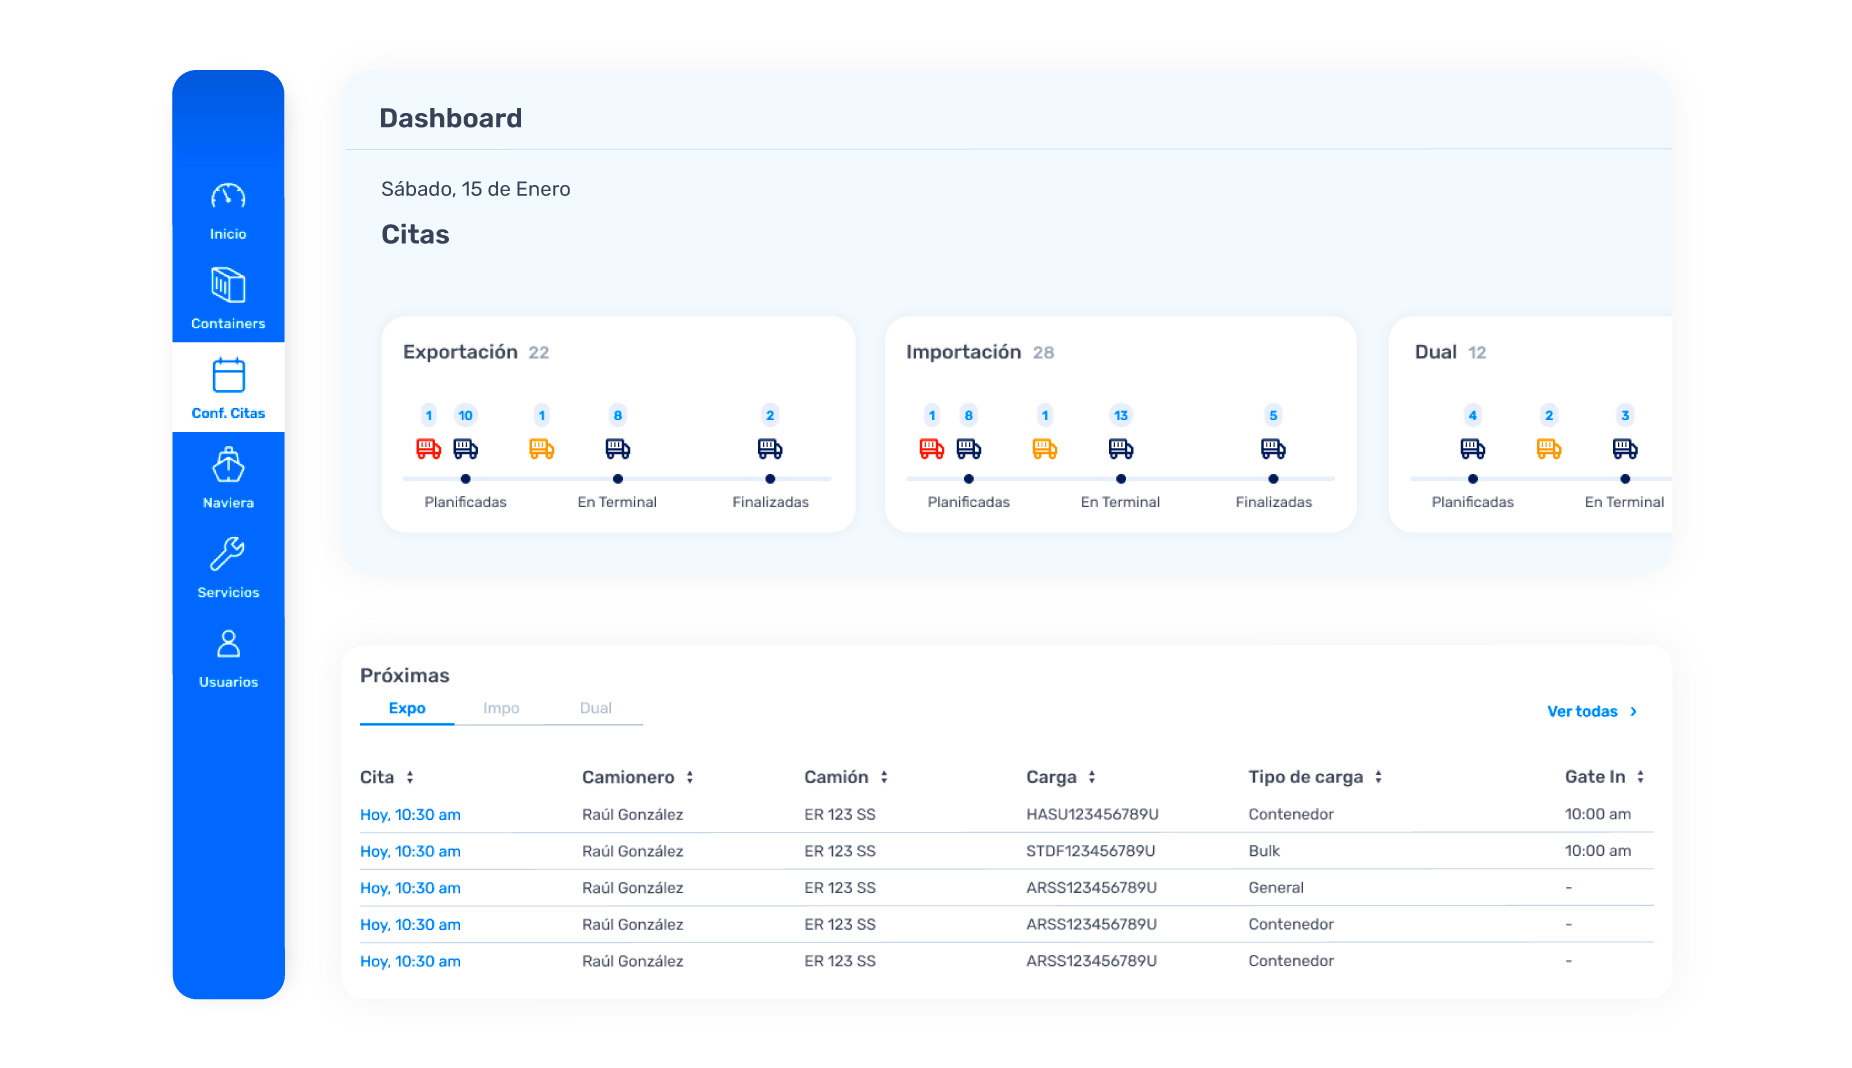Switch to the Dual tab
Image resolution: width=1852 pixels, height=1068 pixels.
pos(597,707)
